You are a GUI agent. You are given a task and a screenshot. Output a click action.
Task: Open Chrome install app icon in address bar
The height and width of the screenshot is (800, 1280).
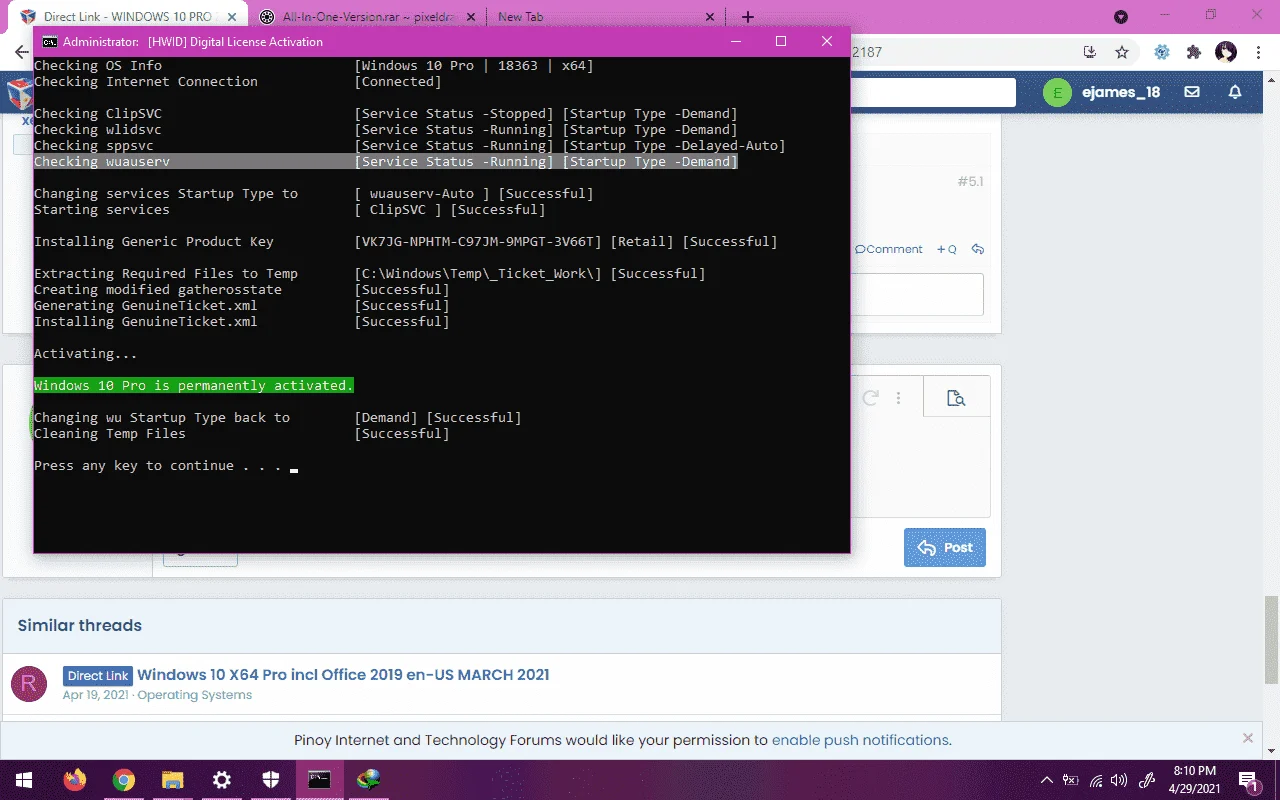pos(1090,52)
